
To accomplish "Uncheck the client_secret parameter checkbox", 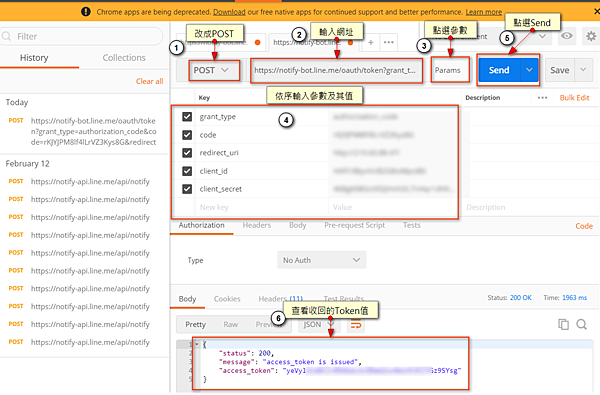I will [x=187, y=189].
